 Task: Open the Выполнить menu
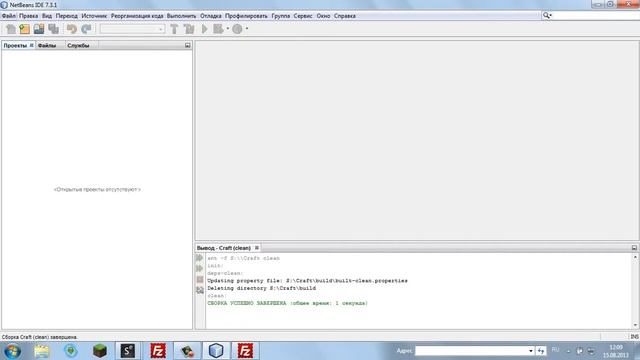coord(182,16)
